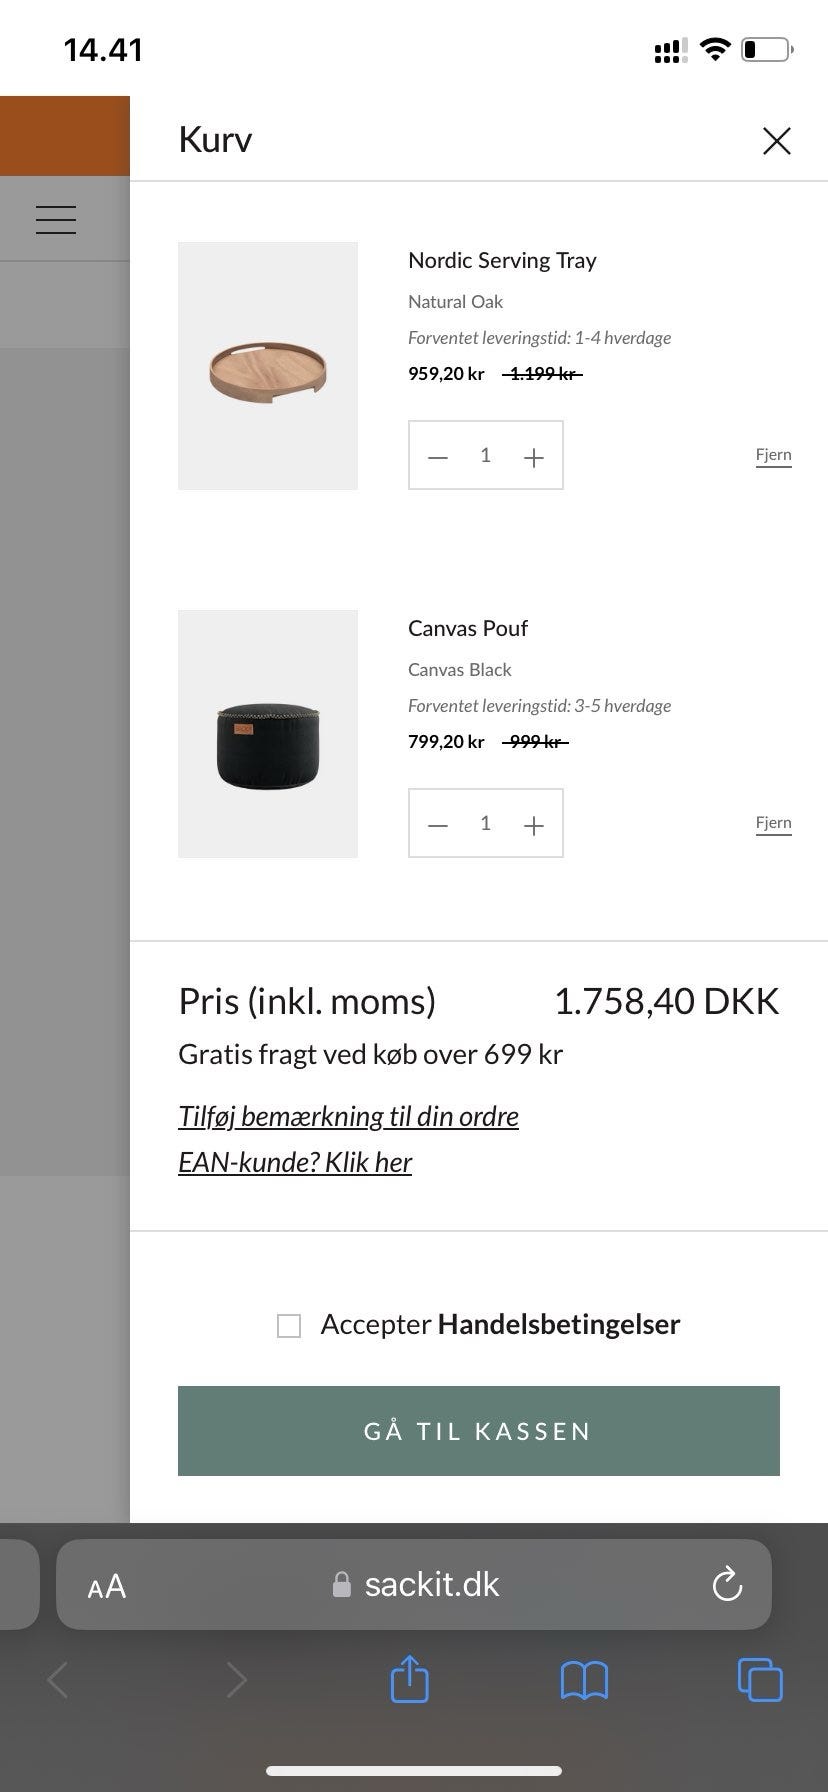Open Safari bookmarks
Viewport: 828px width, 1792px height.
584,1680
